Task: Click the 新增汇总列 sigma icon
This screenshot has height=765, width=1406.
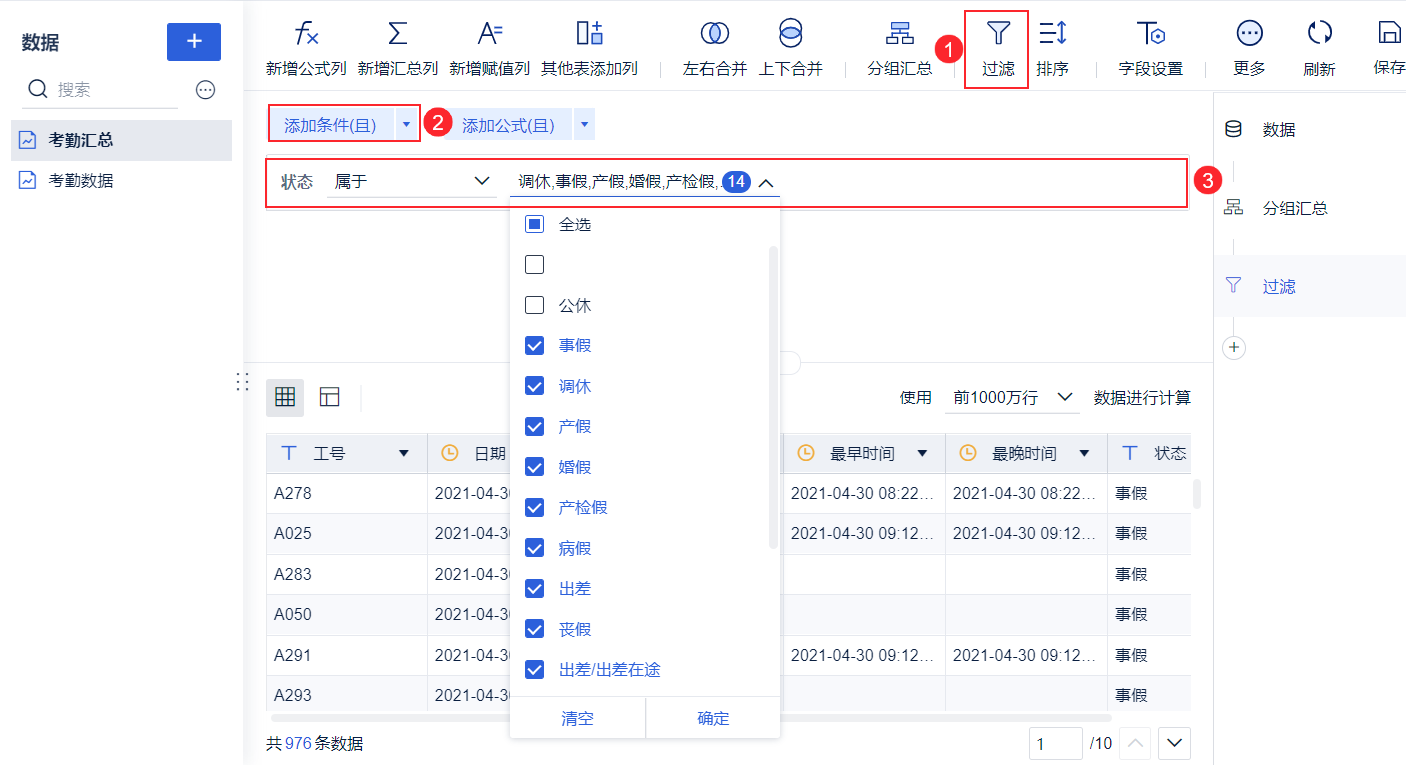Action: (397, 33)
